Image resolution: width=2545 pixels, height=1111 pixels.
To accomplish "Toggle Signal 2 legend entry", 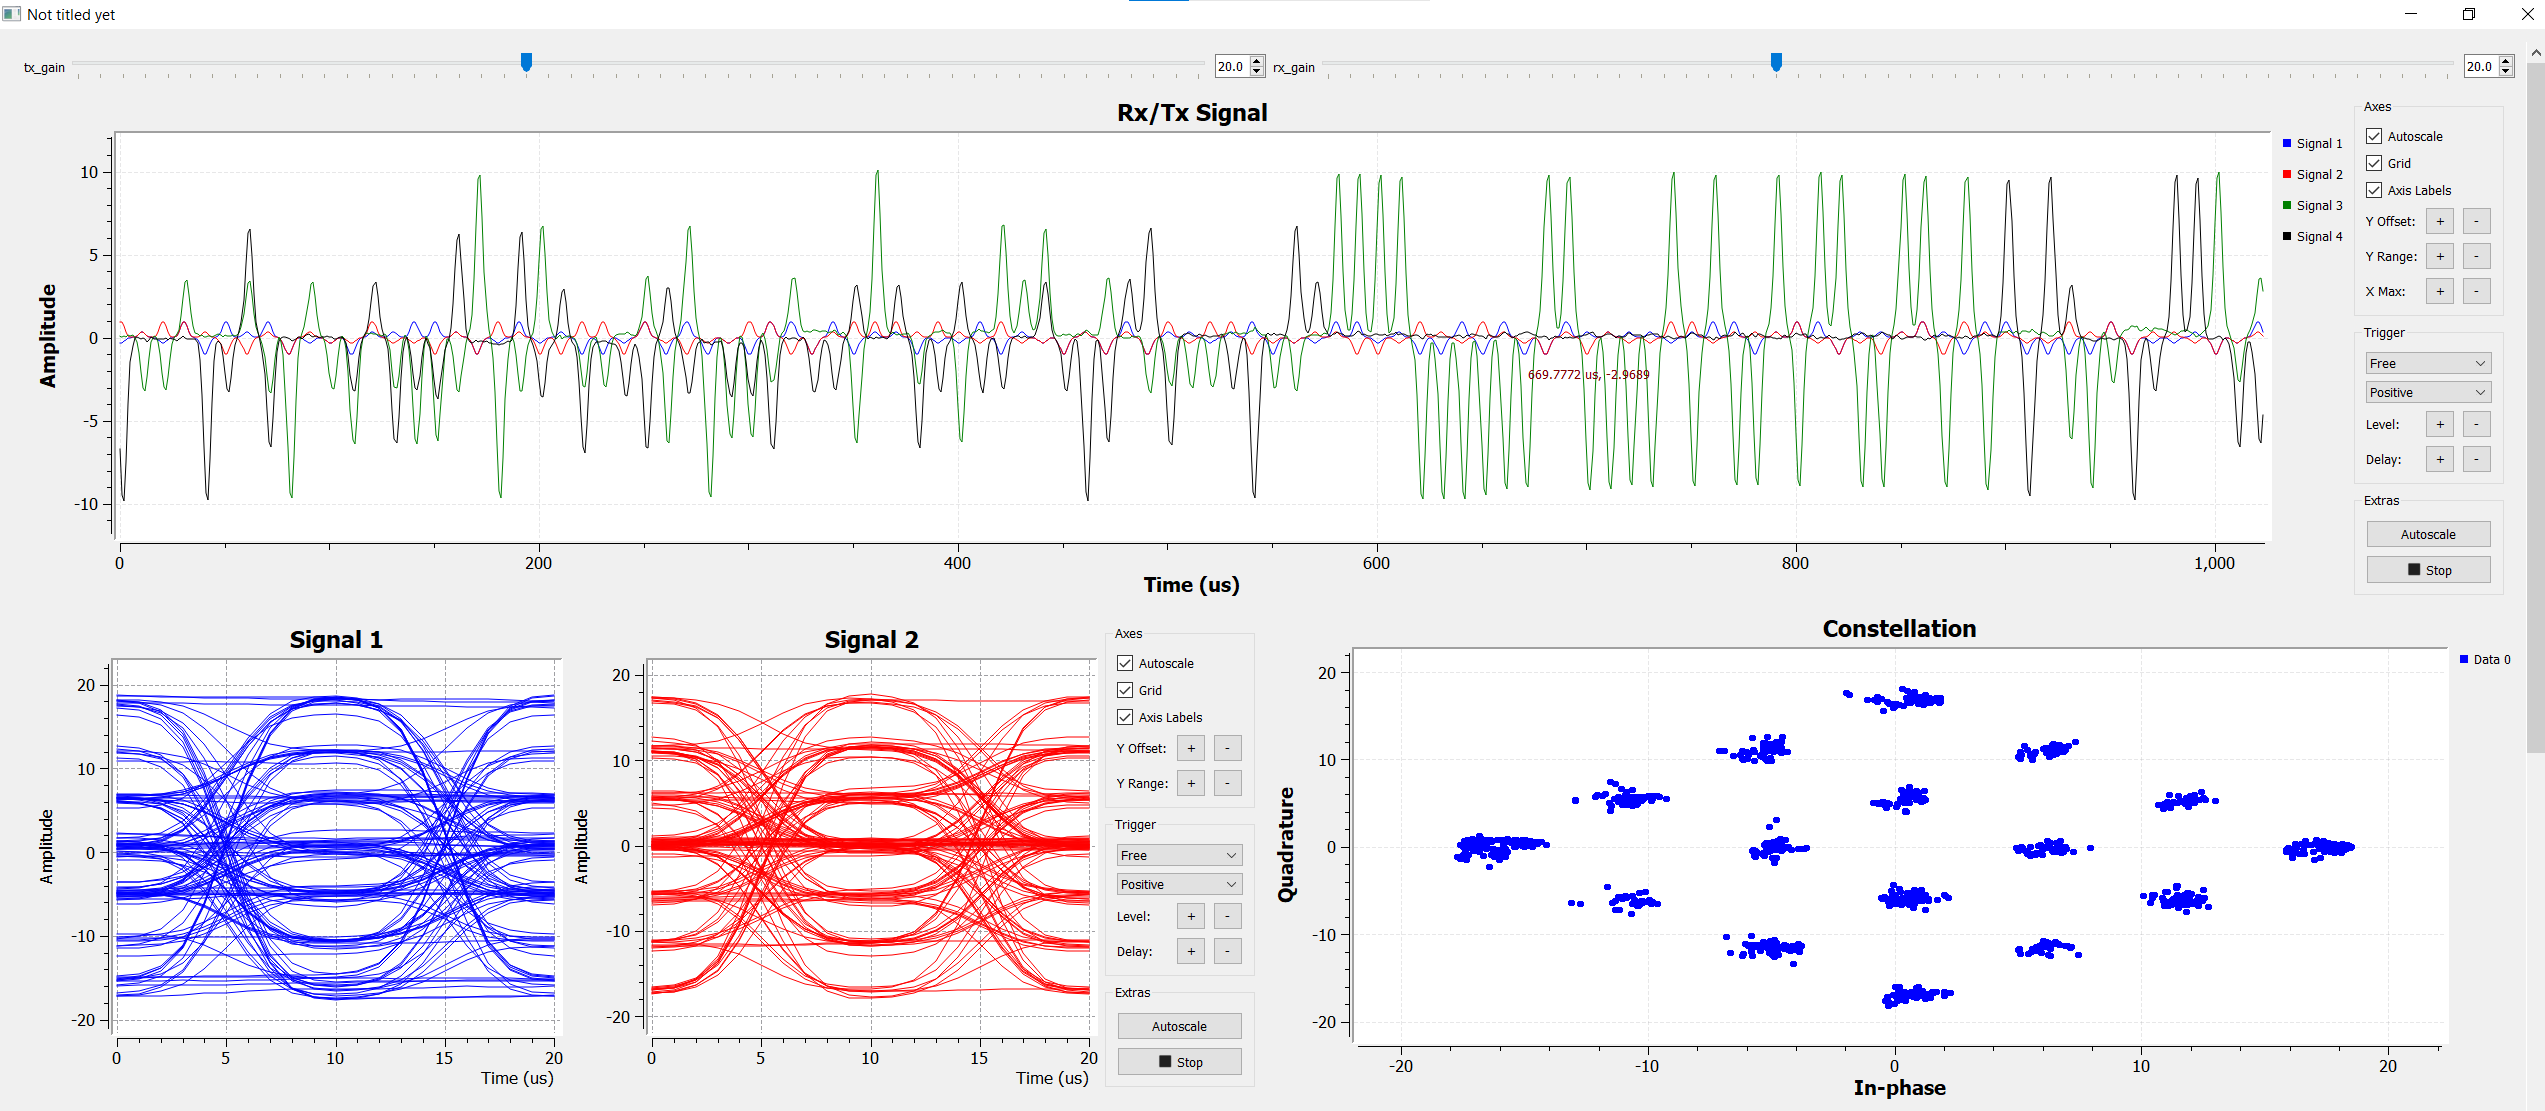I will [2312, 174].
